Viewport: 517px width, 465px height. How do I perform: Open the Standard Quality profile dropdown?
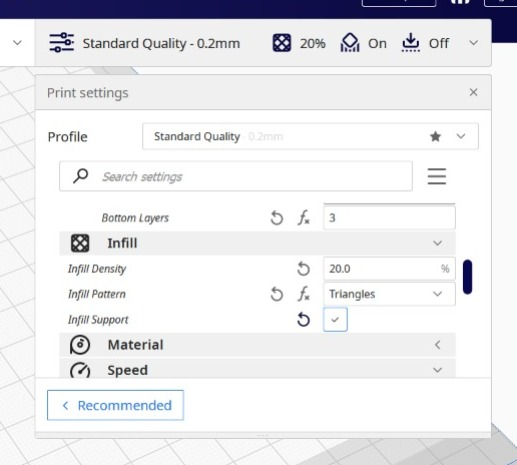(x=310, y=136)
